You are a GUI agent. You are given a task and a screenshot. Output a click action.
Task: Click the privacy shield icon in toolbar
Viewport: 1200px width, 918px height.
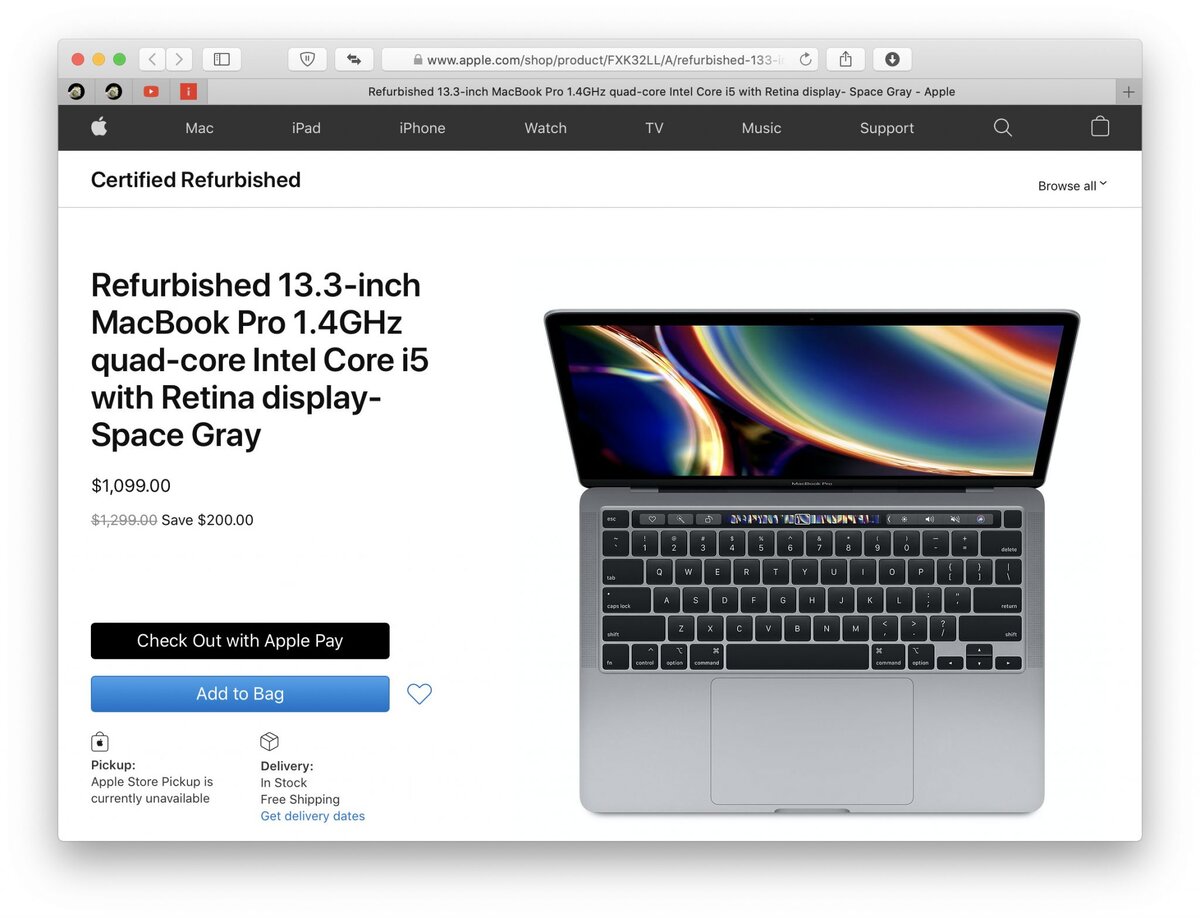pyautogui.click(x=307, y=59)
